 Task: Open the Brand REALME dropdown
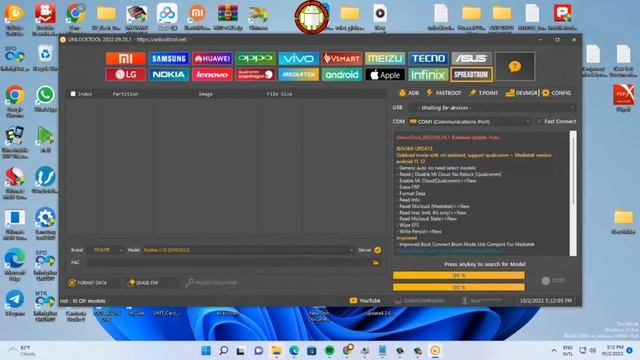[x=105, y=250]
